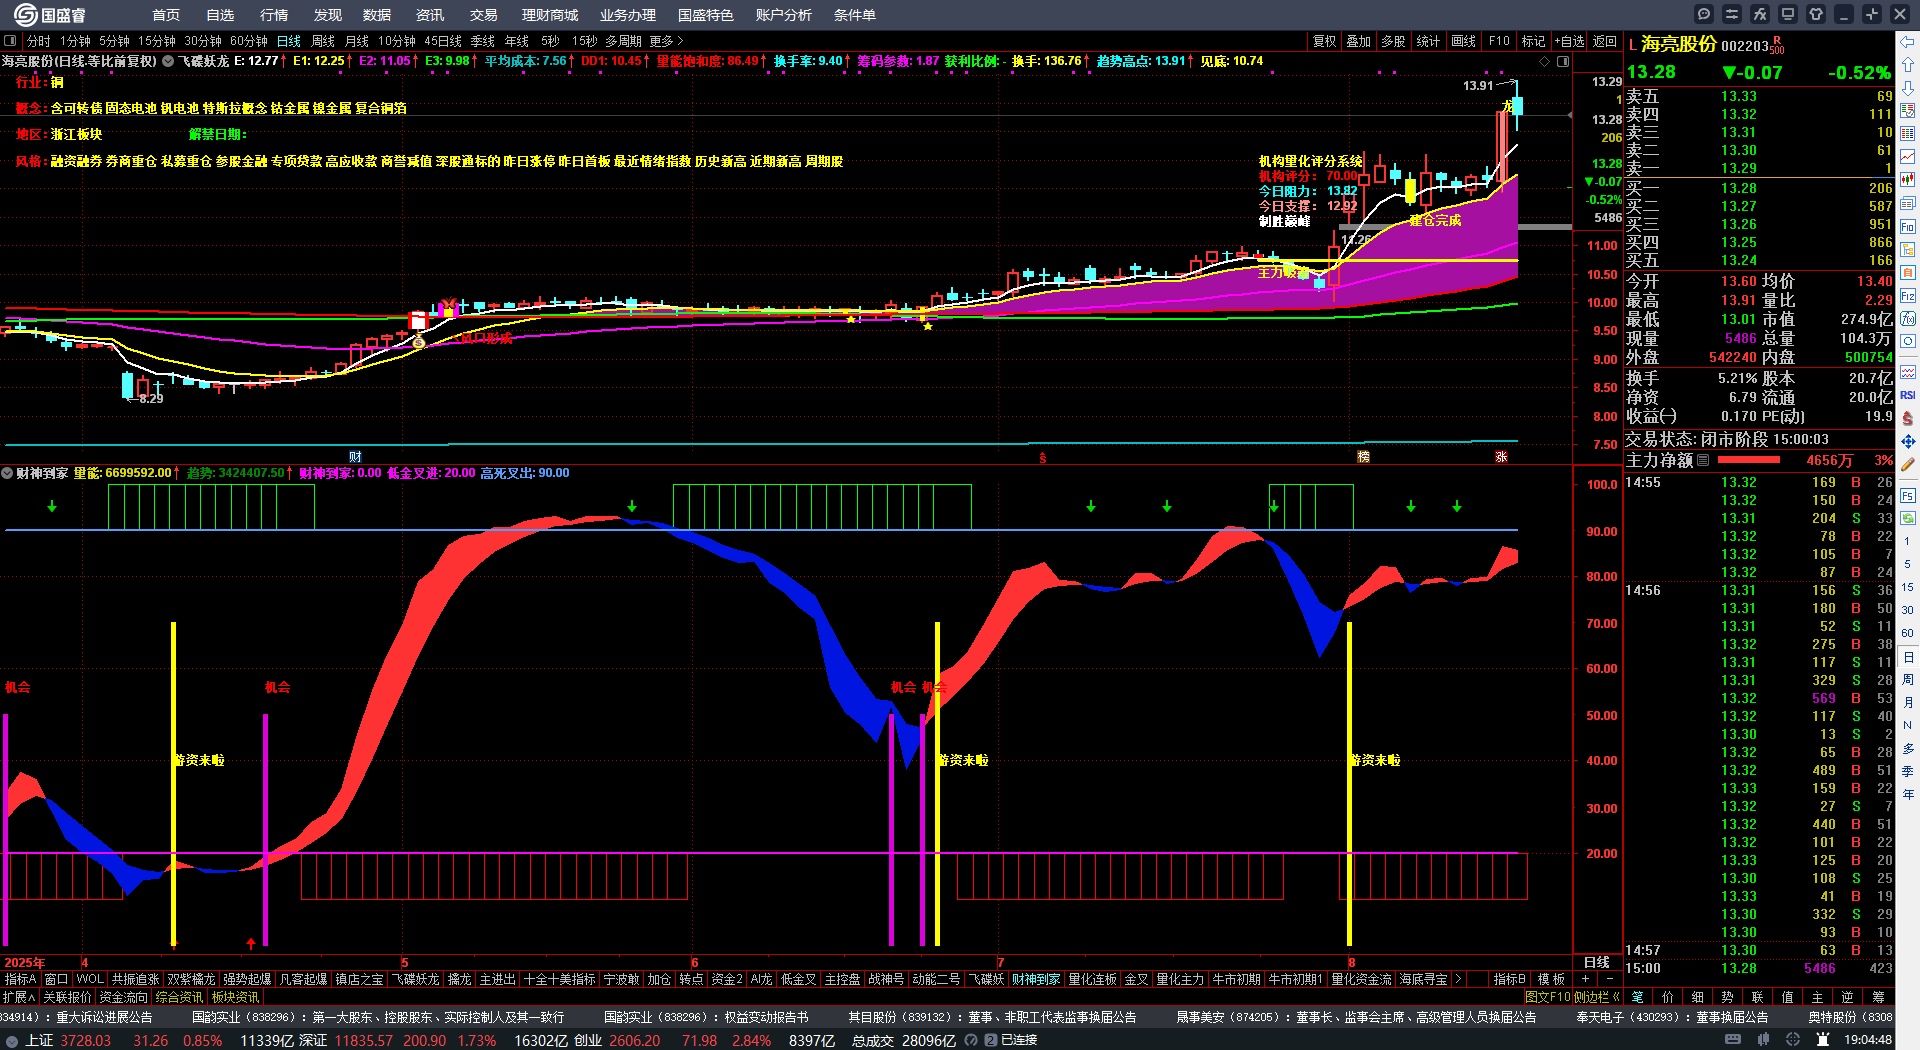The image size is (1920, 1050).
Task: Open the 模板 template button
Action: [1551, 979]
